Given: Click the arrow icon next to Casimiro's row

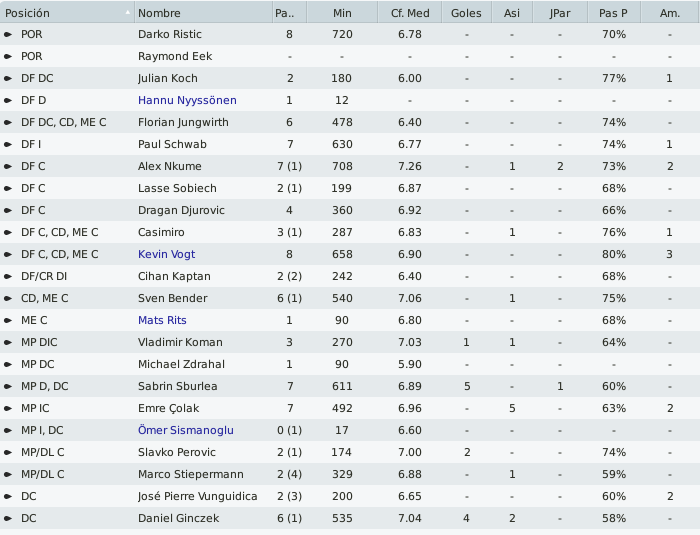Looking at the screenshot, I should point(8,232).
